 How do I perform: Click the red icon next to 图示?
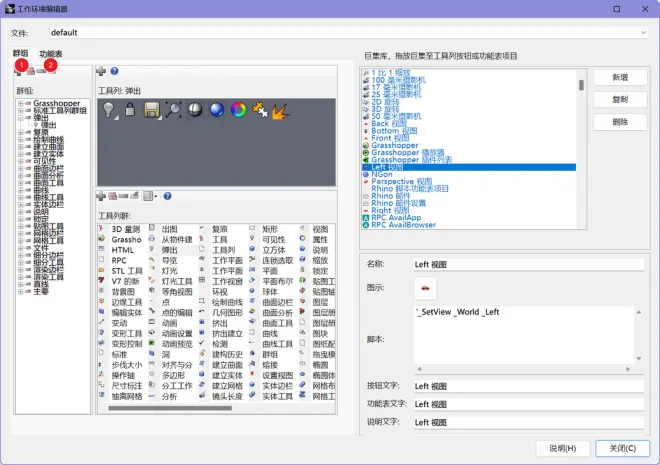pos(425,288)
